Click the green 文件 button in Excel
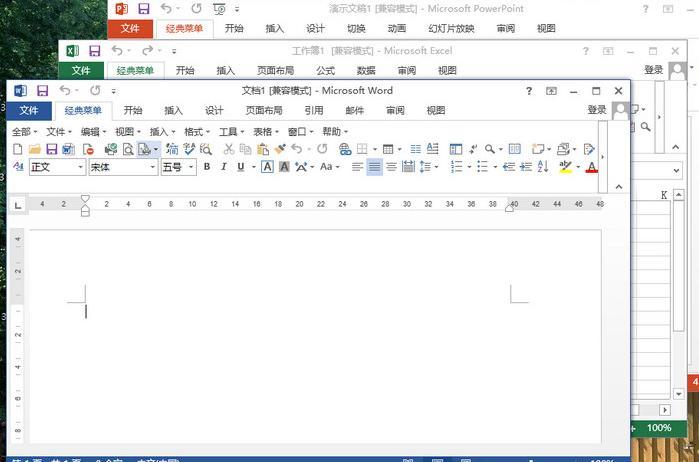The width and height of the screenshot is (699, 462). click(81, 70)
